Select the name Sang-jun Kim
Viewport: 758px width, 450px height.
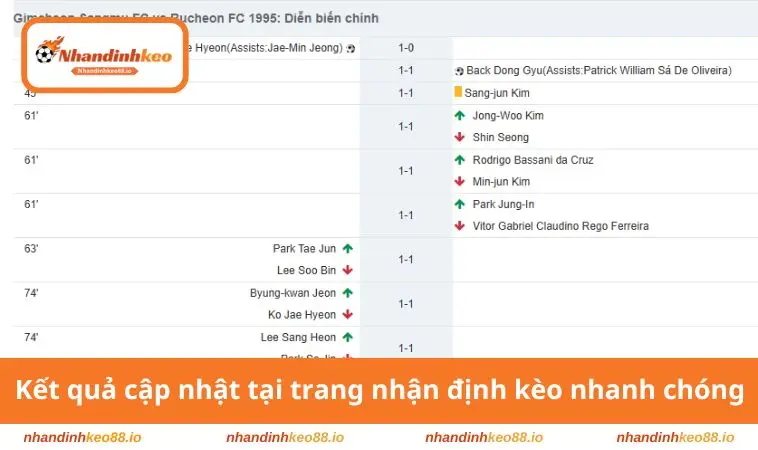tap(497, 93)
